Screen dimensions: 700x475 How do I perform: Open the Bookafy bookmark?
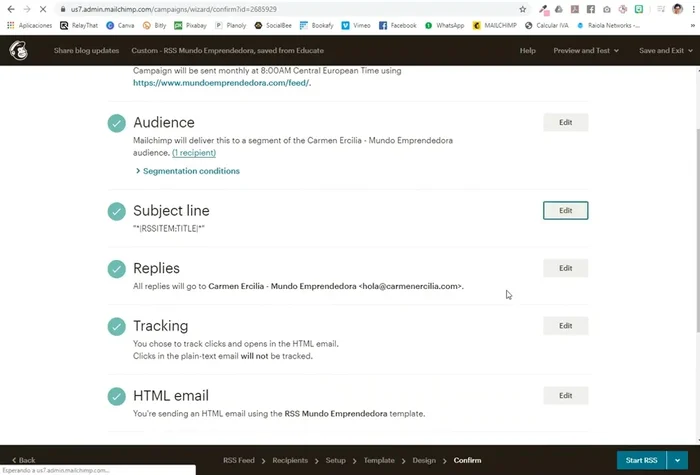click(317, 25)
